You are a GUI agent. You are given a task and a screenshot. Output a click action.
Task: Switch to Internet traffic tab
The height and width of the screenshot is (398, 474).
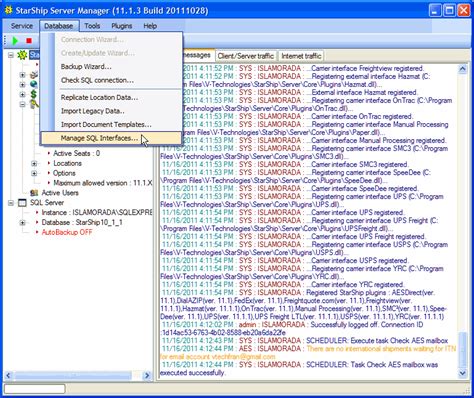coord(301,56)
